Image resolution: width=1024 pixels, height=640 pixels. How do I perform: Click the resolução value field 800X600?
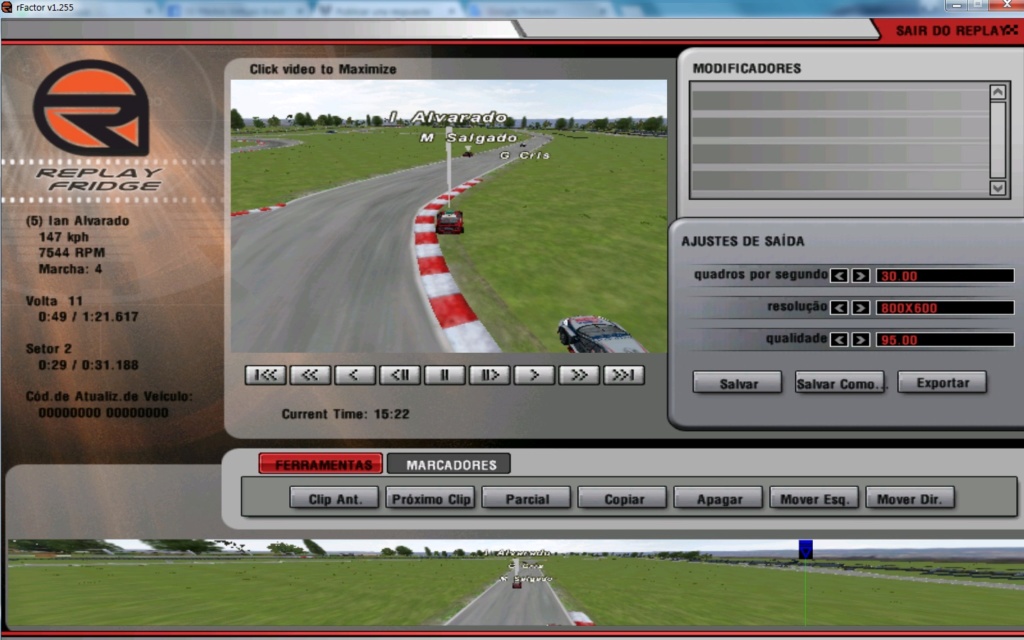(x=945, y=308)
